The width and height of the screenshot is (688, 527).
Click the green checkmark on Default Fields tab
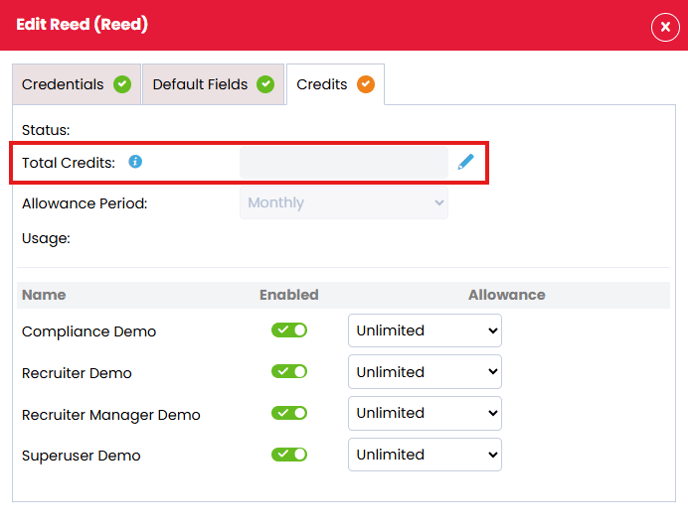click(x=265, y=85)
